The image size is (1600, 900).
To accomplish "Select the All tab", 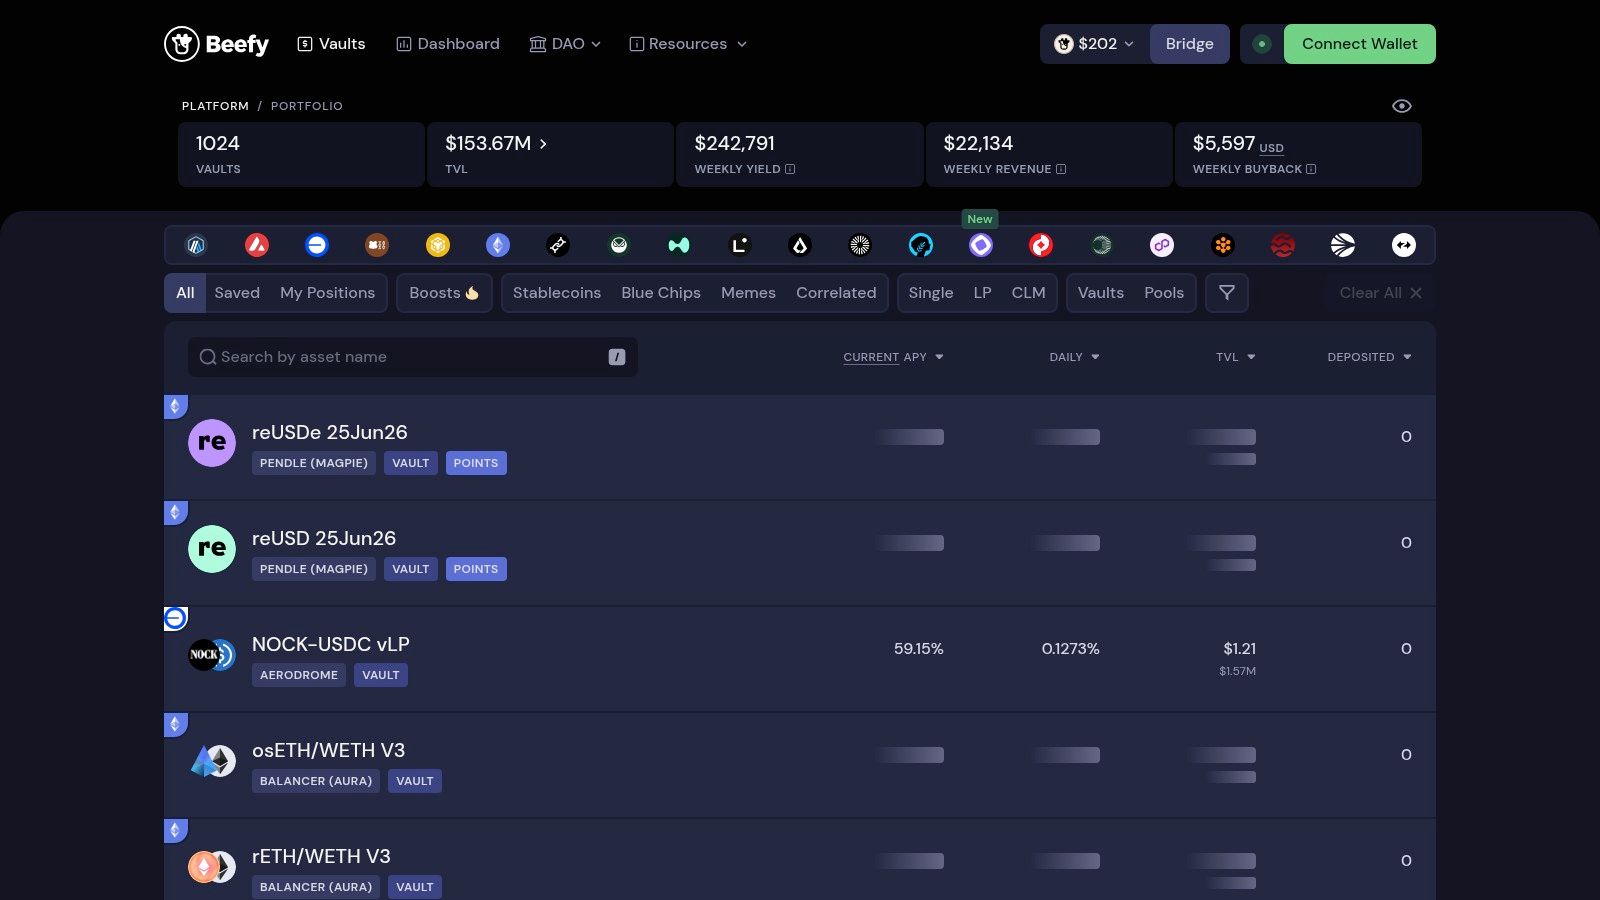I will coord(185,293).
